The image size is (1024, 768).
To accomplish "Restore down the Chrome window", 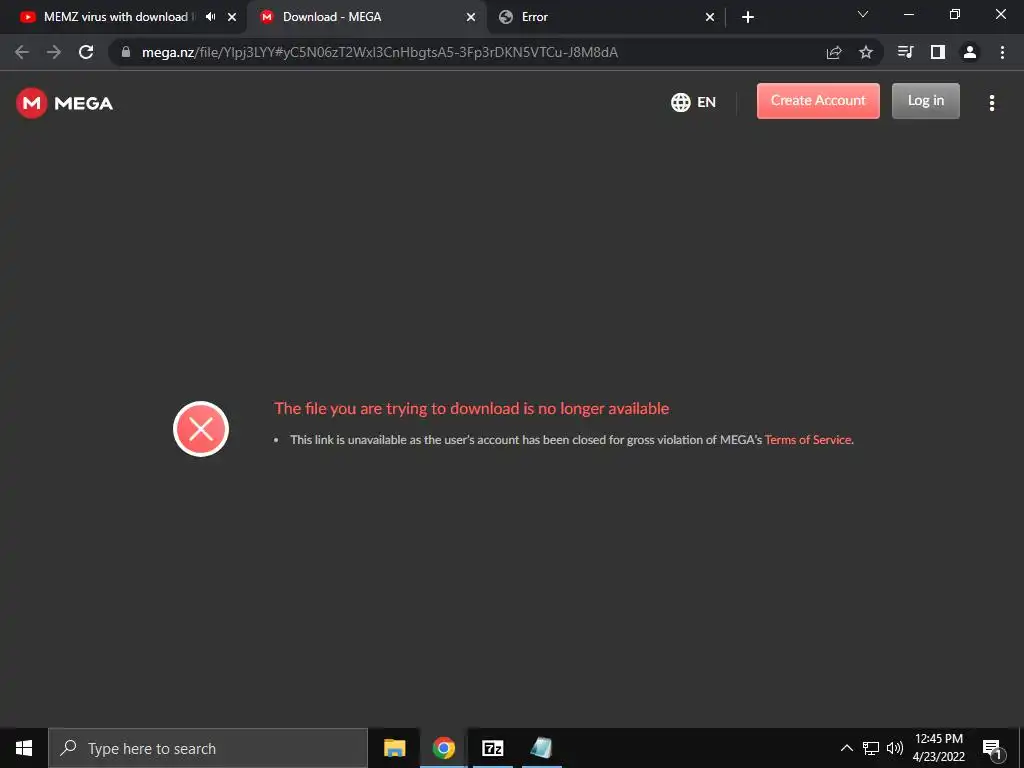I will coord(955,14).
